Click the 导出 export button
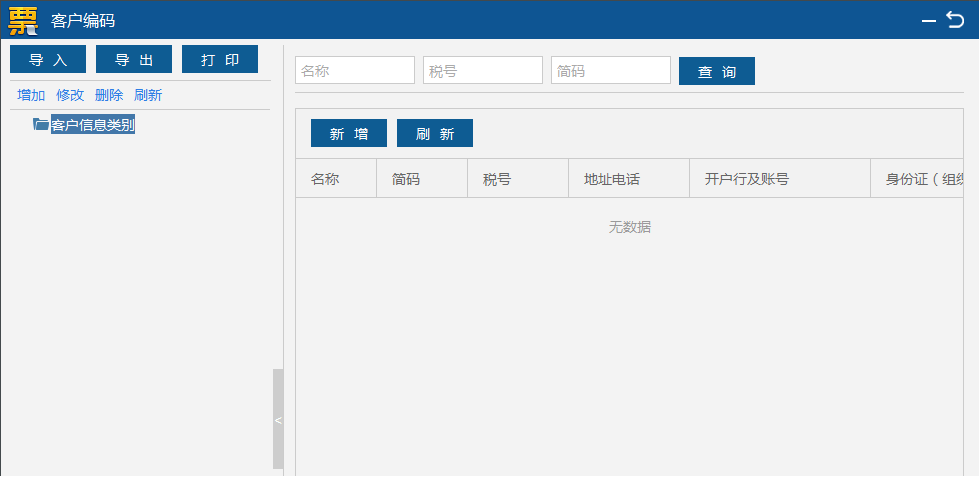 tap(134, 59)
